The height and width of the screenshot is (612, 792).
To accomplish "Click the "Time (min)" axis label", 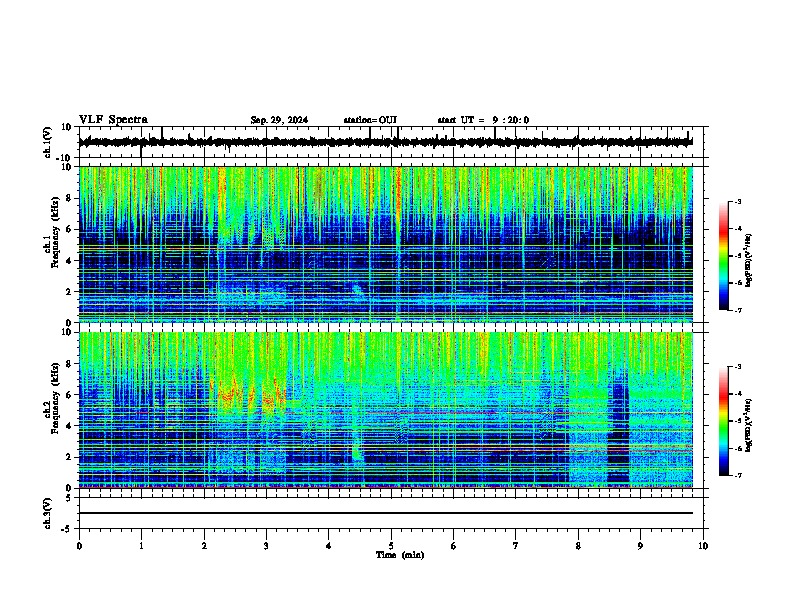I will coord(400,555).
